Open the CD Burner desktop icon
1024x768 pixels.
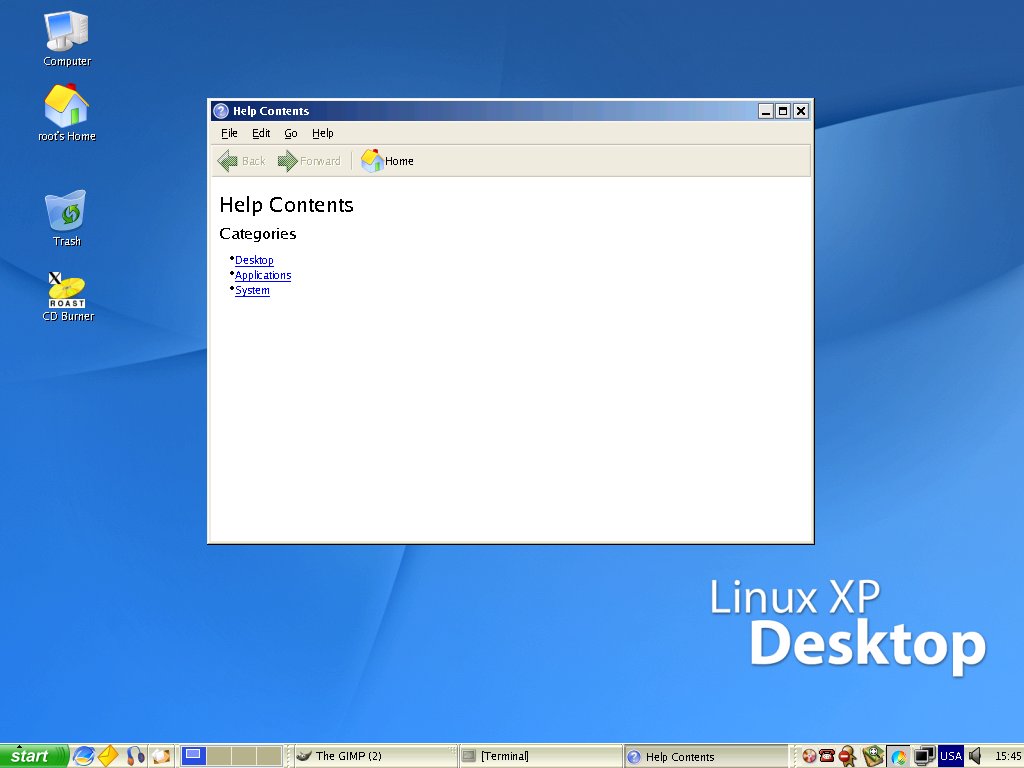pyautogui.click(x=67, y=297)
